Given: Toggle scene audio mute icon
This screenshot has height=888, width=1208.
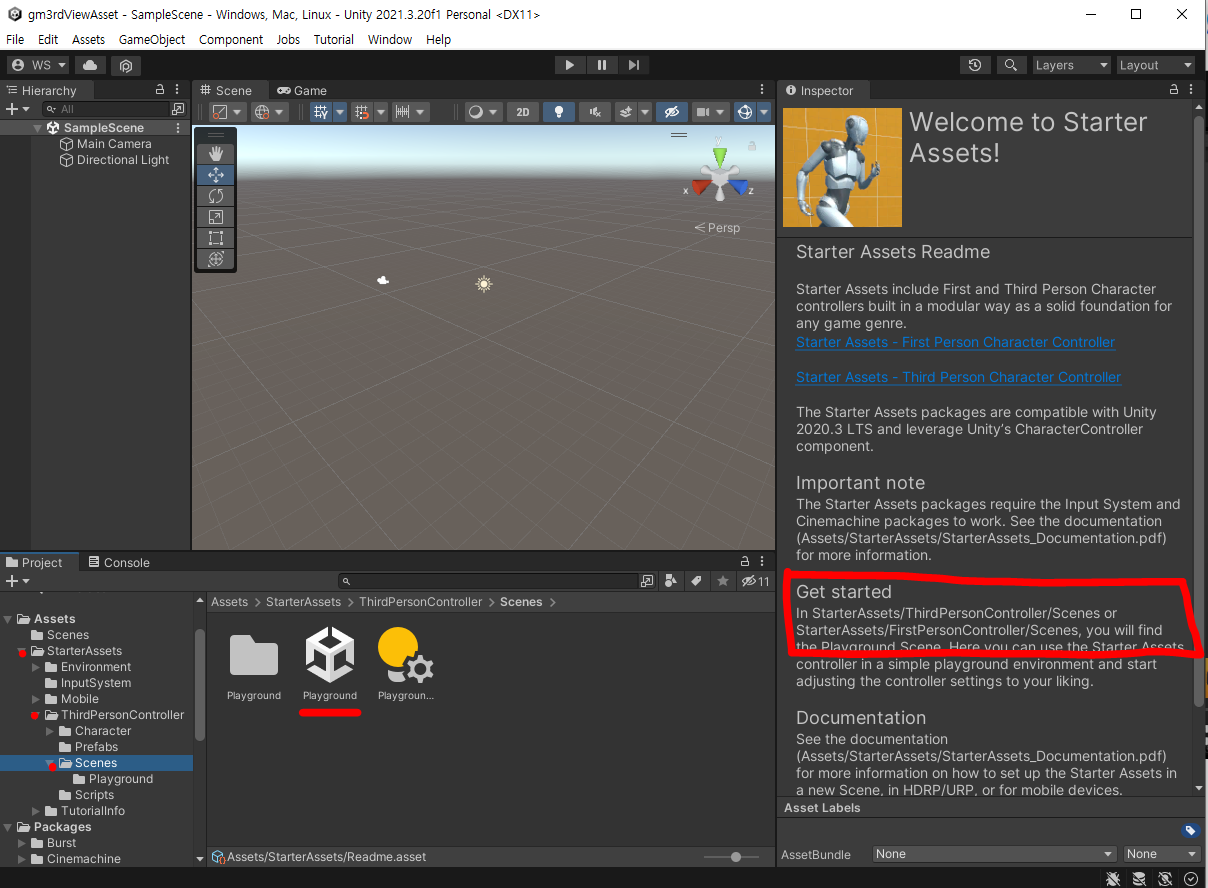Looking at the screenshot, I should click(x=595, y=112).
